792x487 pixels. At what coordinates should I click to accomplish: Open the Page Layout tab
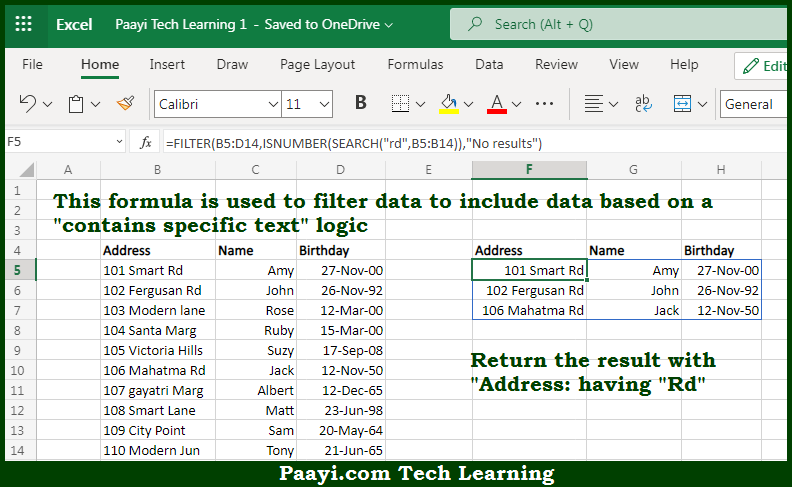pyautogui.click(x=317, y=65)
